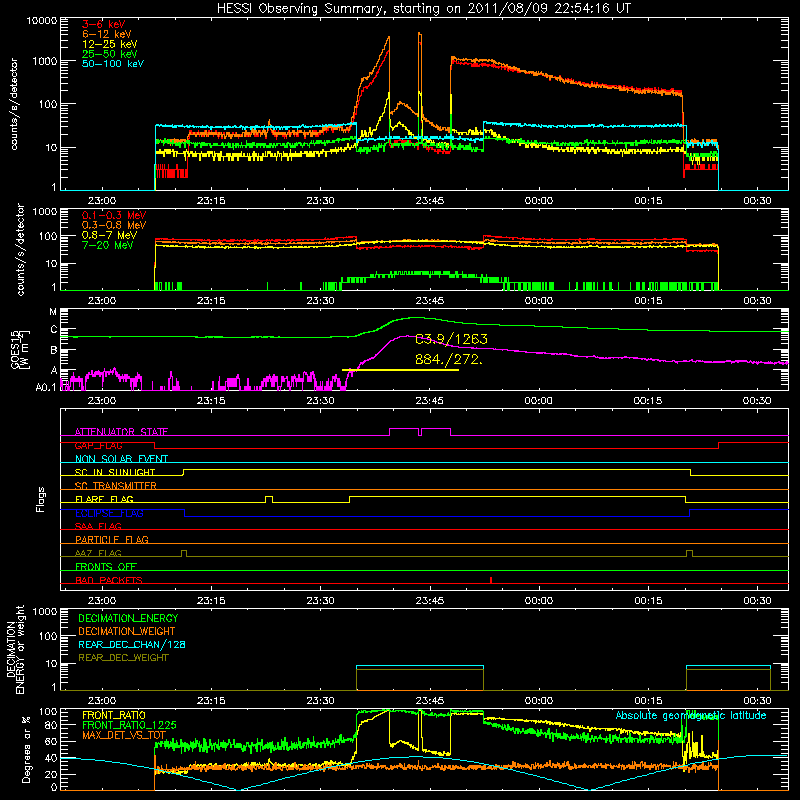The width and height of the screenshot is (800, 800).
Task: Click the SC_IN_SUNLIGHT flag label
Action: coord(115,472)
